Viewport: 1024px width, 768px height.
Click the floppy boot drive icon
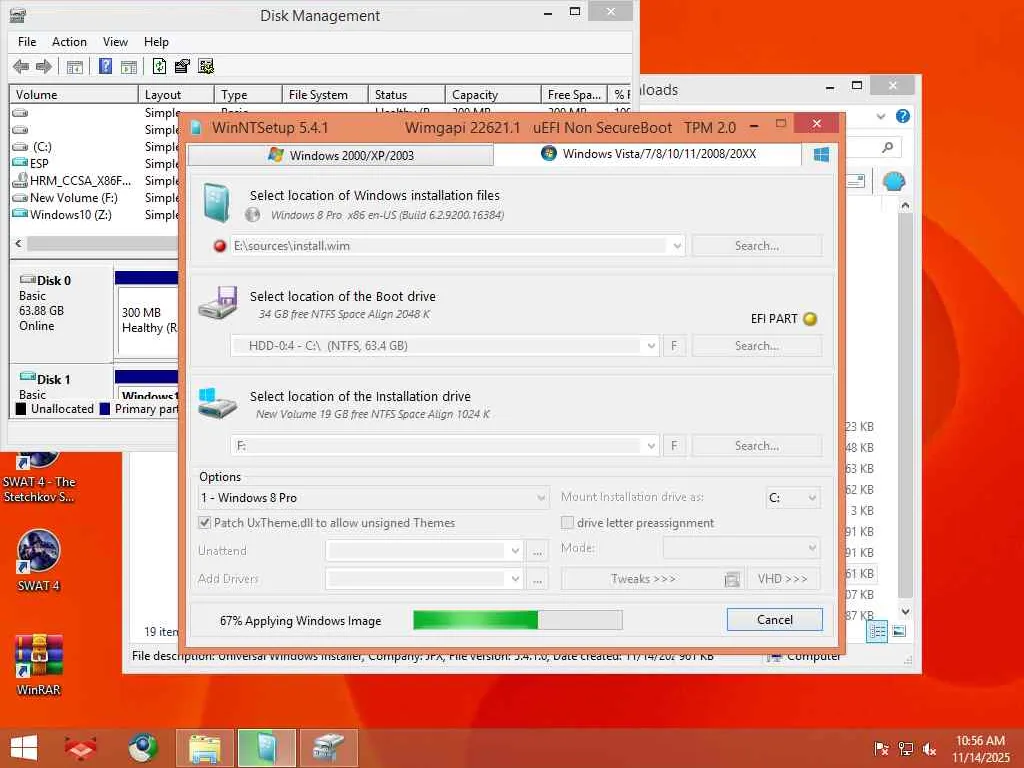coord(218,302)
